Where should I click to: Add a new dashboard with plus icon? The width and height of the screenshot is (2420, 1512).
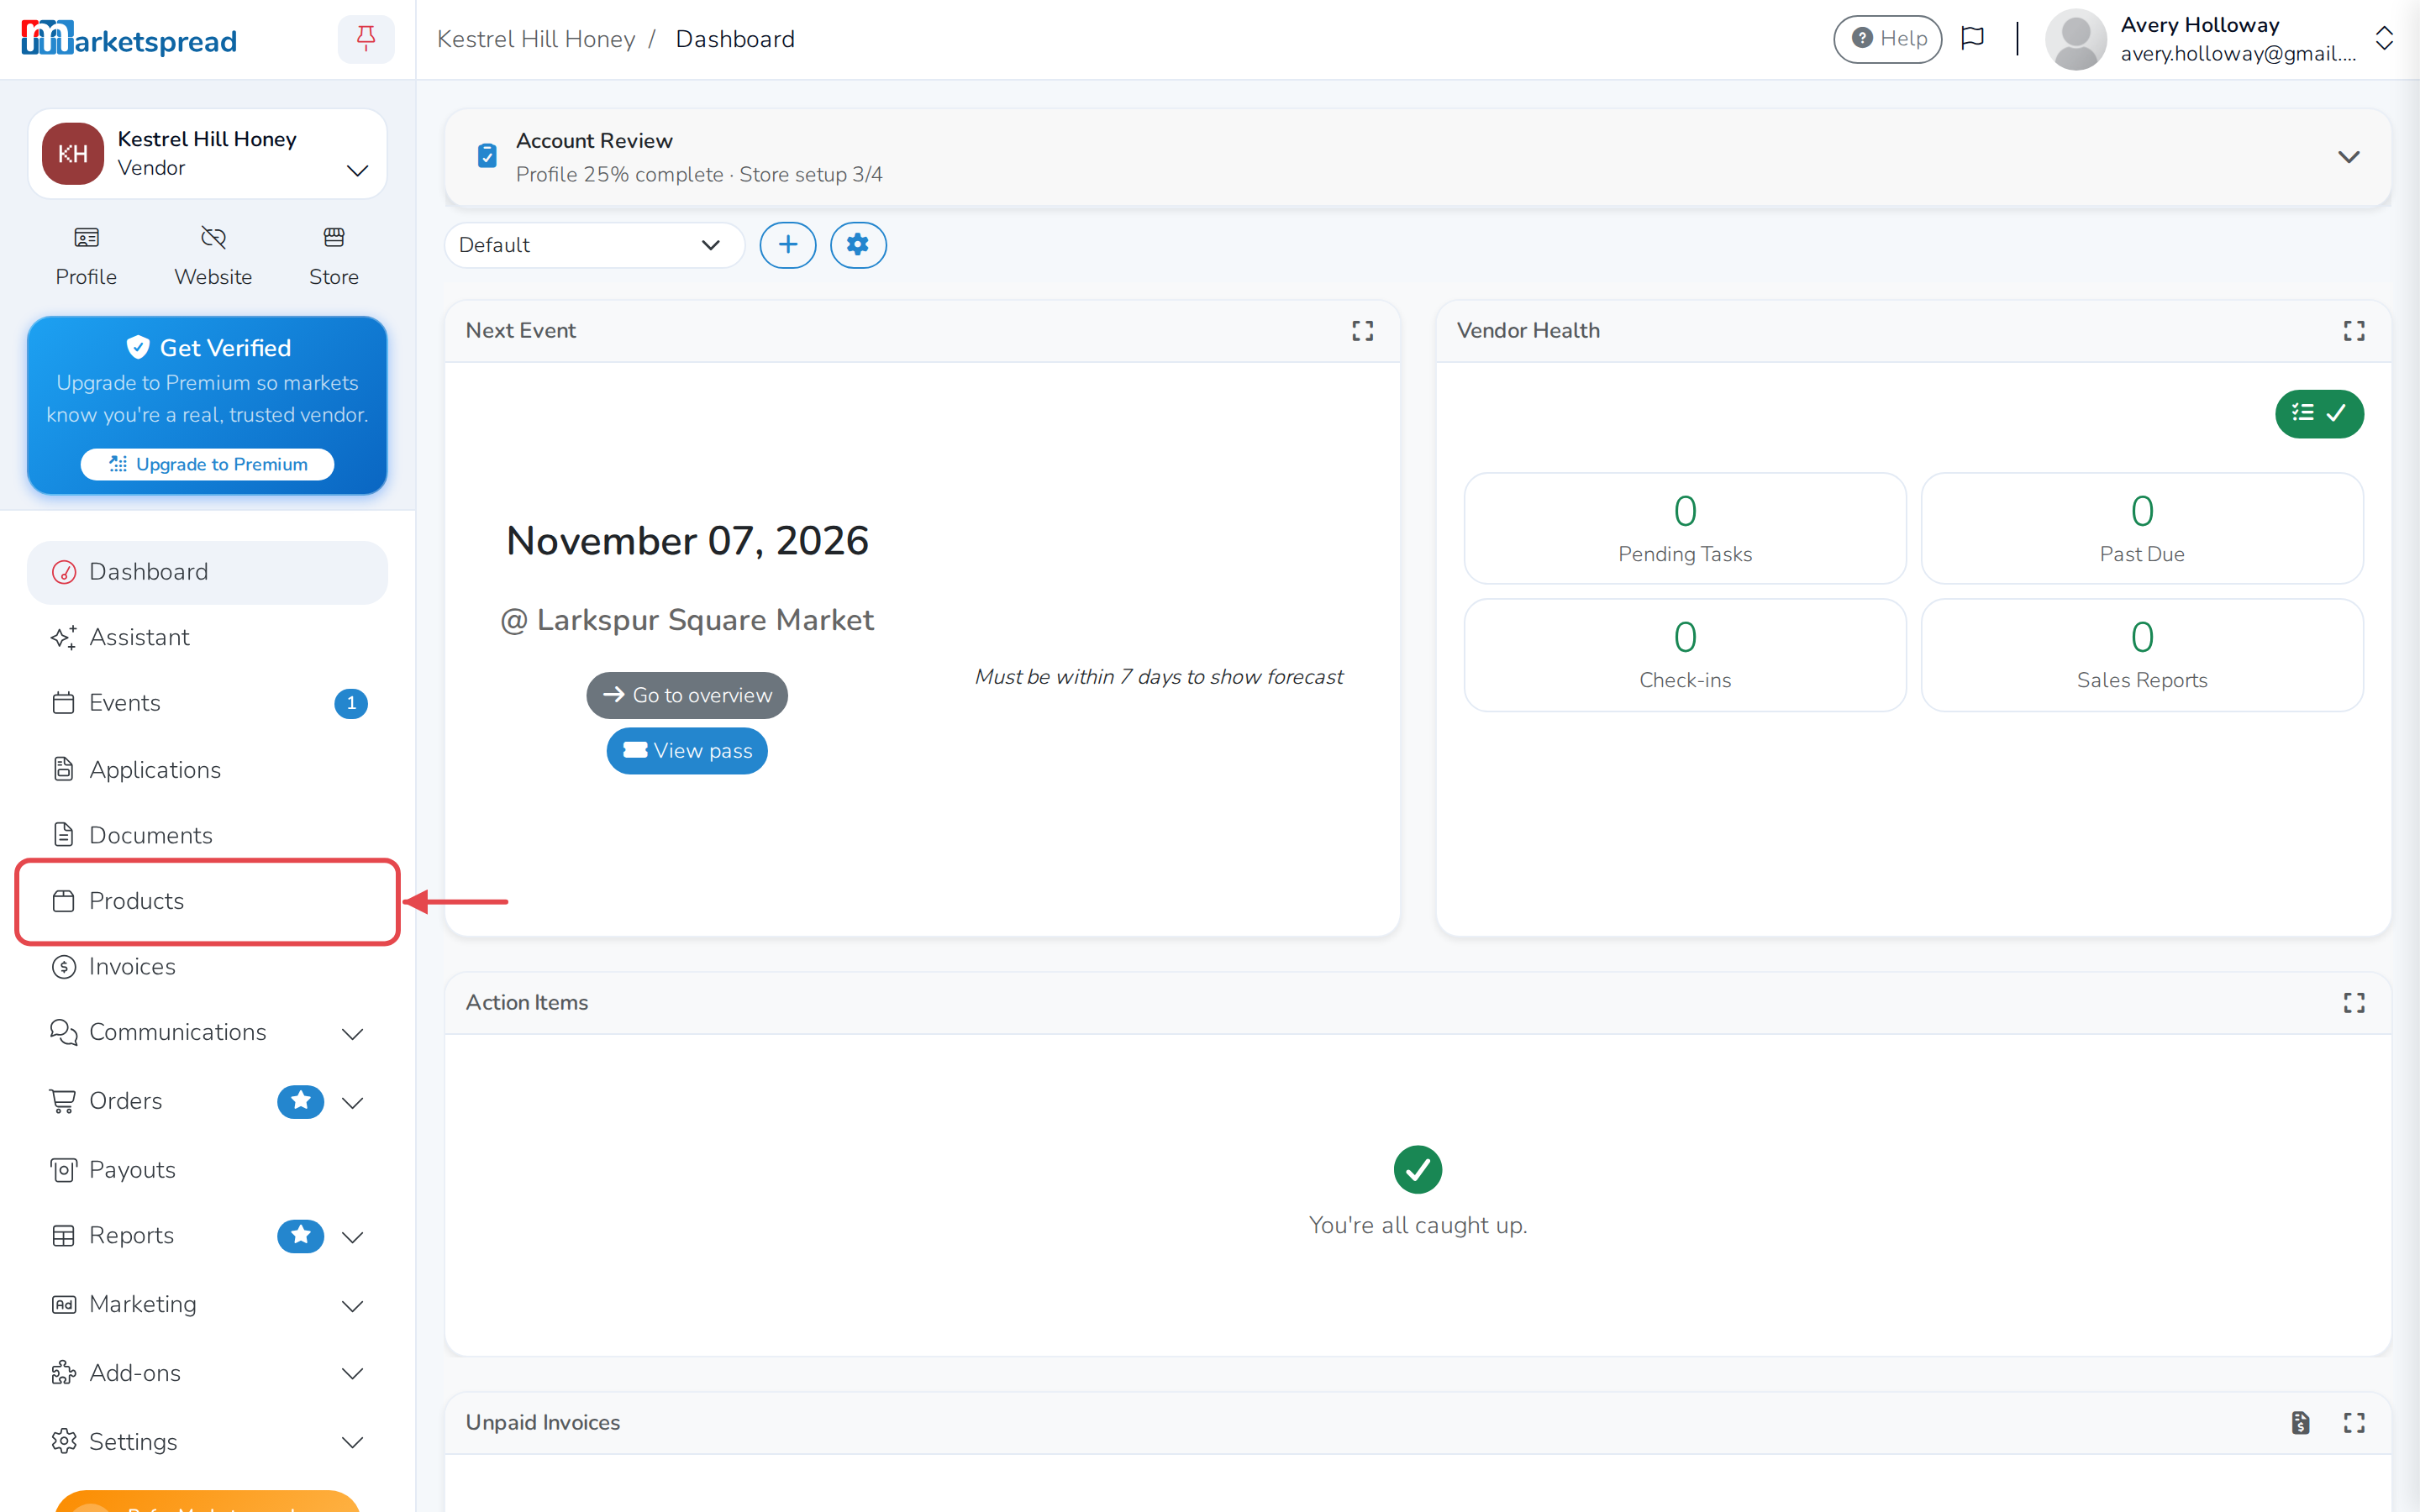tap(788, 245)
